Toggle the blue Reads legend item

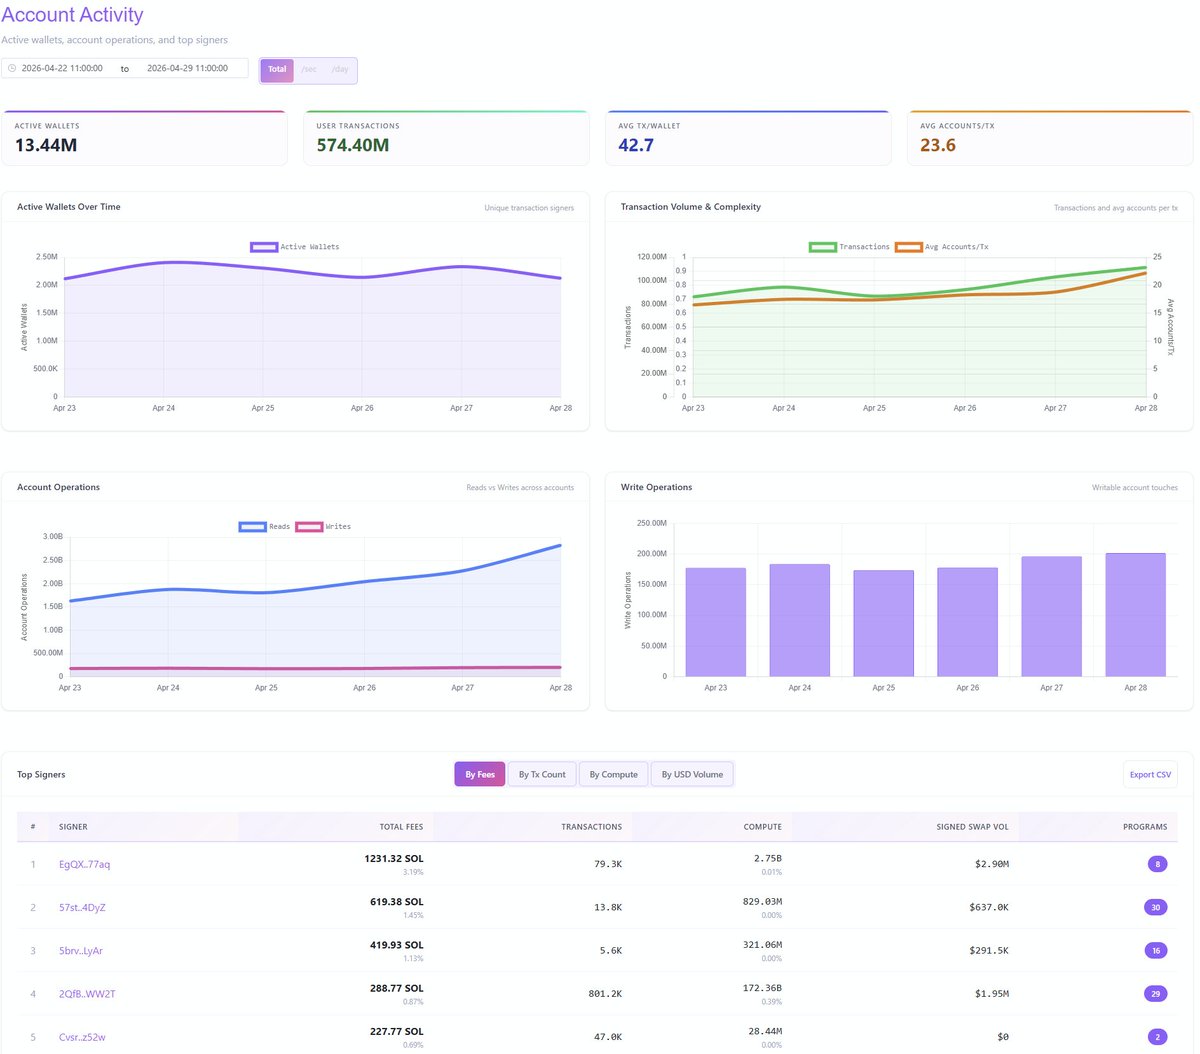click(x=265, y=527)
